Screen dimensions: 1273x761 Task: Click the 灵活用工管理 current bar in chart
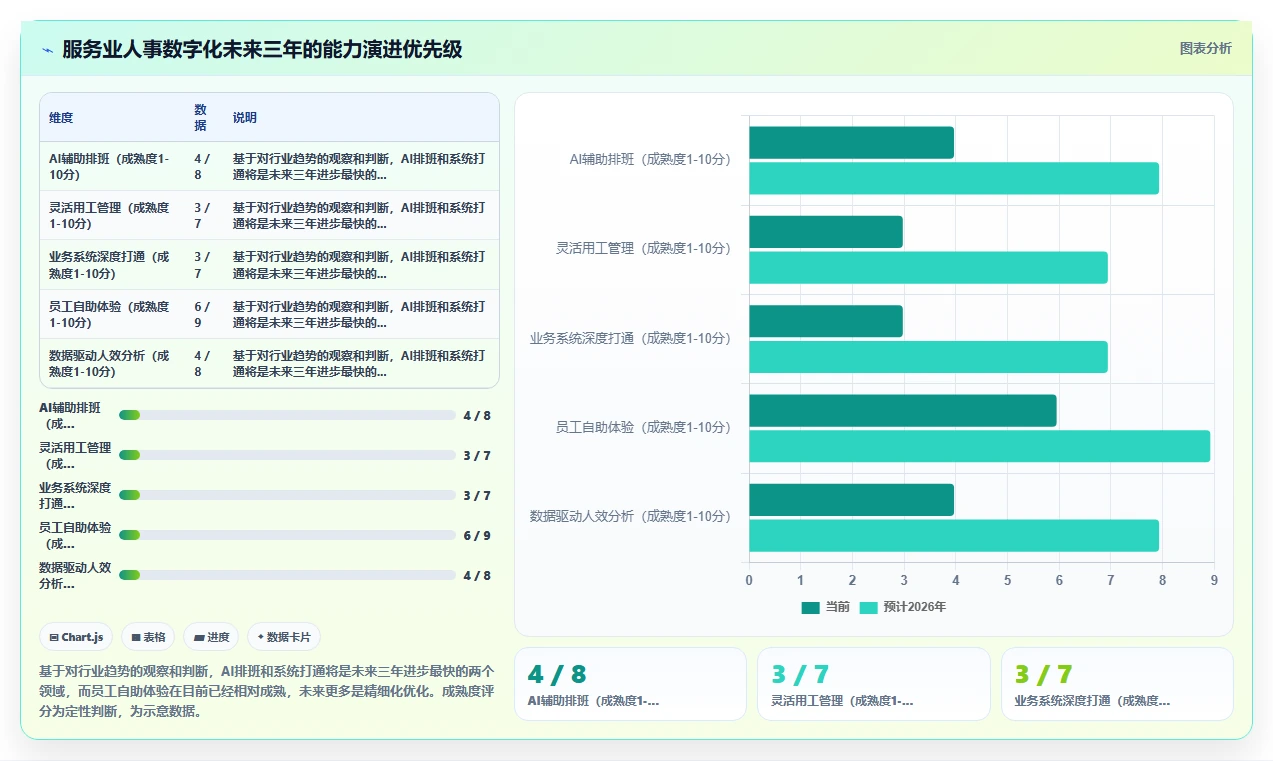[x=826, y=232]
